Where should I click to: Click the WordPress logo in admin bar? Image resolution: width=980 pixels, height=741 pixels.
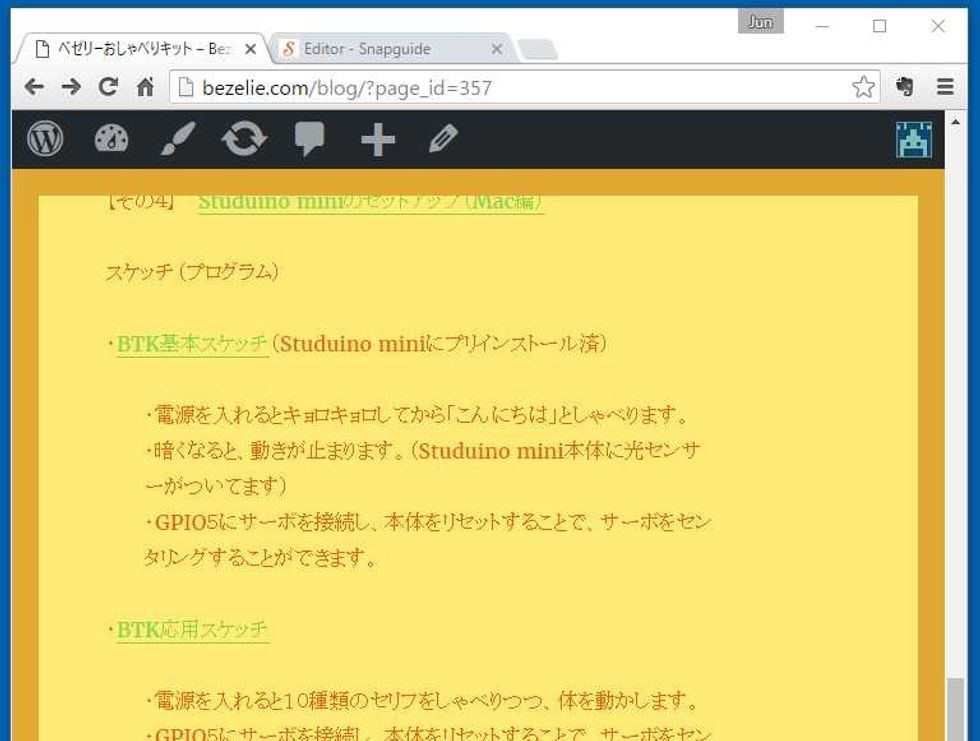[x=45, y=139]
